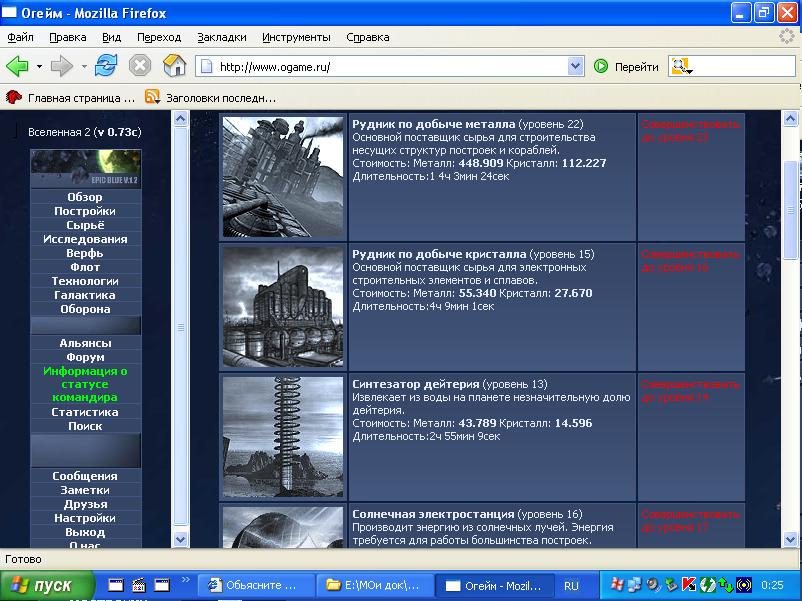Screen dimensions: 802x601
Task: Open Постройки in the game menu
Action: coord(85,211)
